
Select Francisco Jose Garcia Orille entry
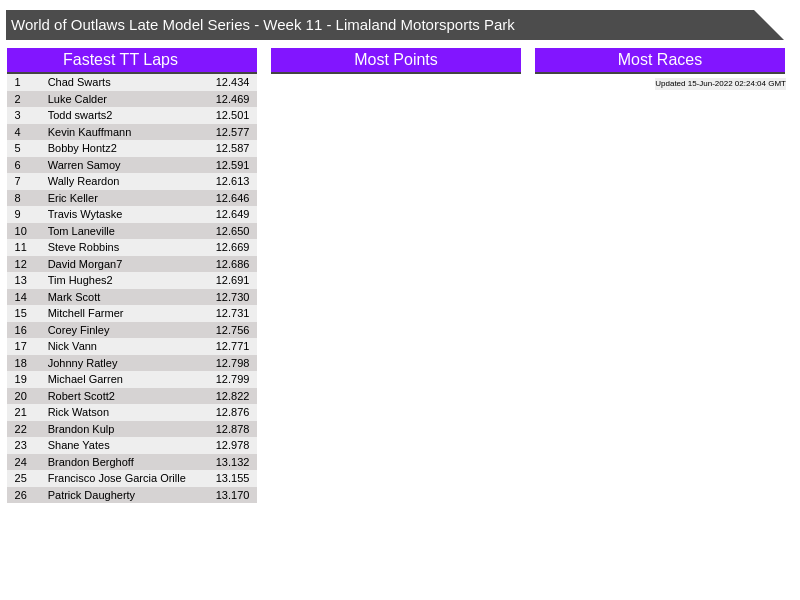116,478
